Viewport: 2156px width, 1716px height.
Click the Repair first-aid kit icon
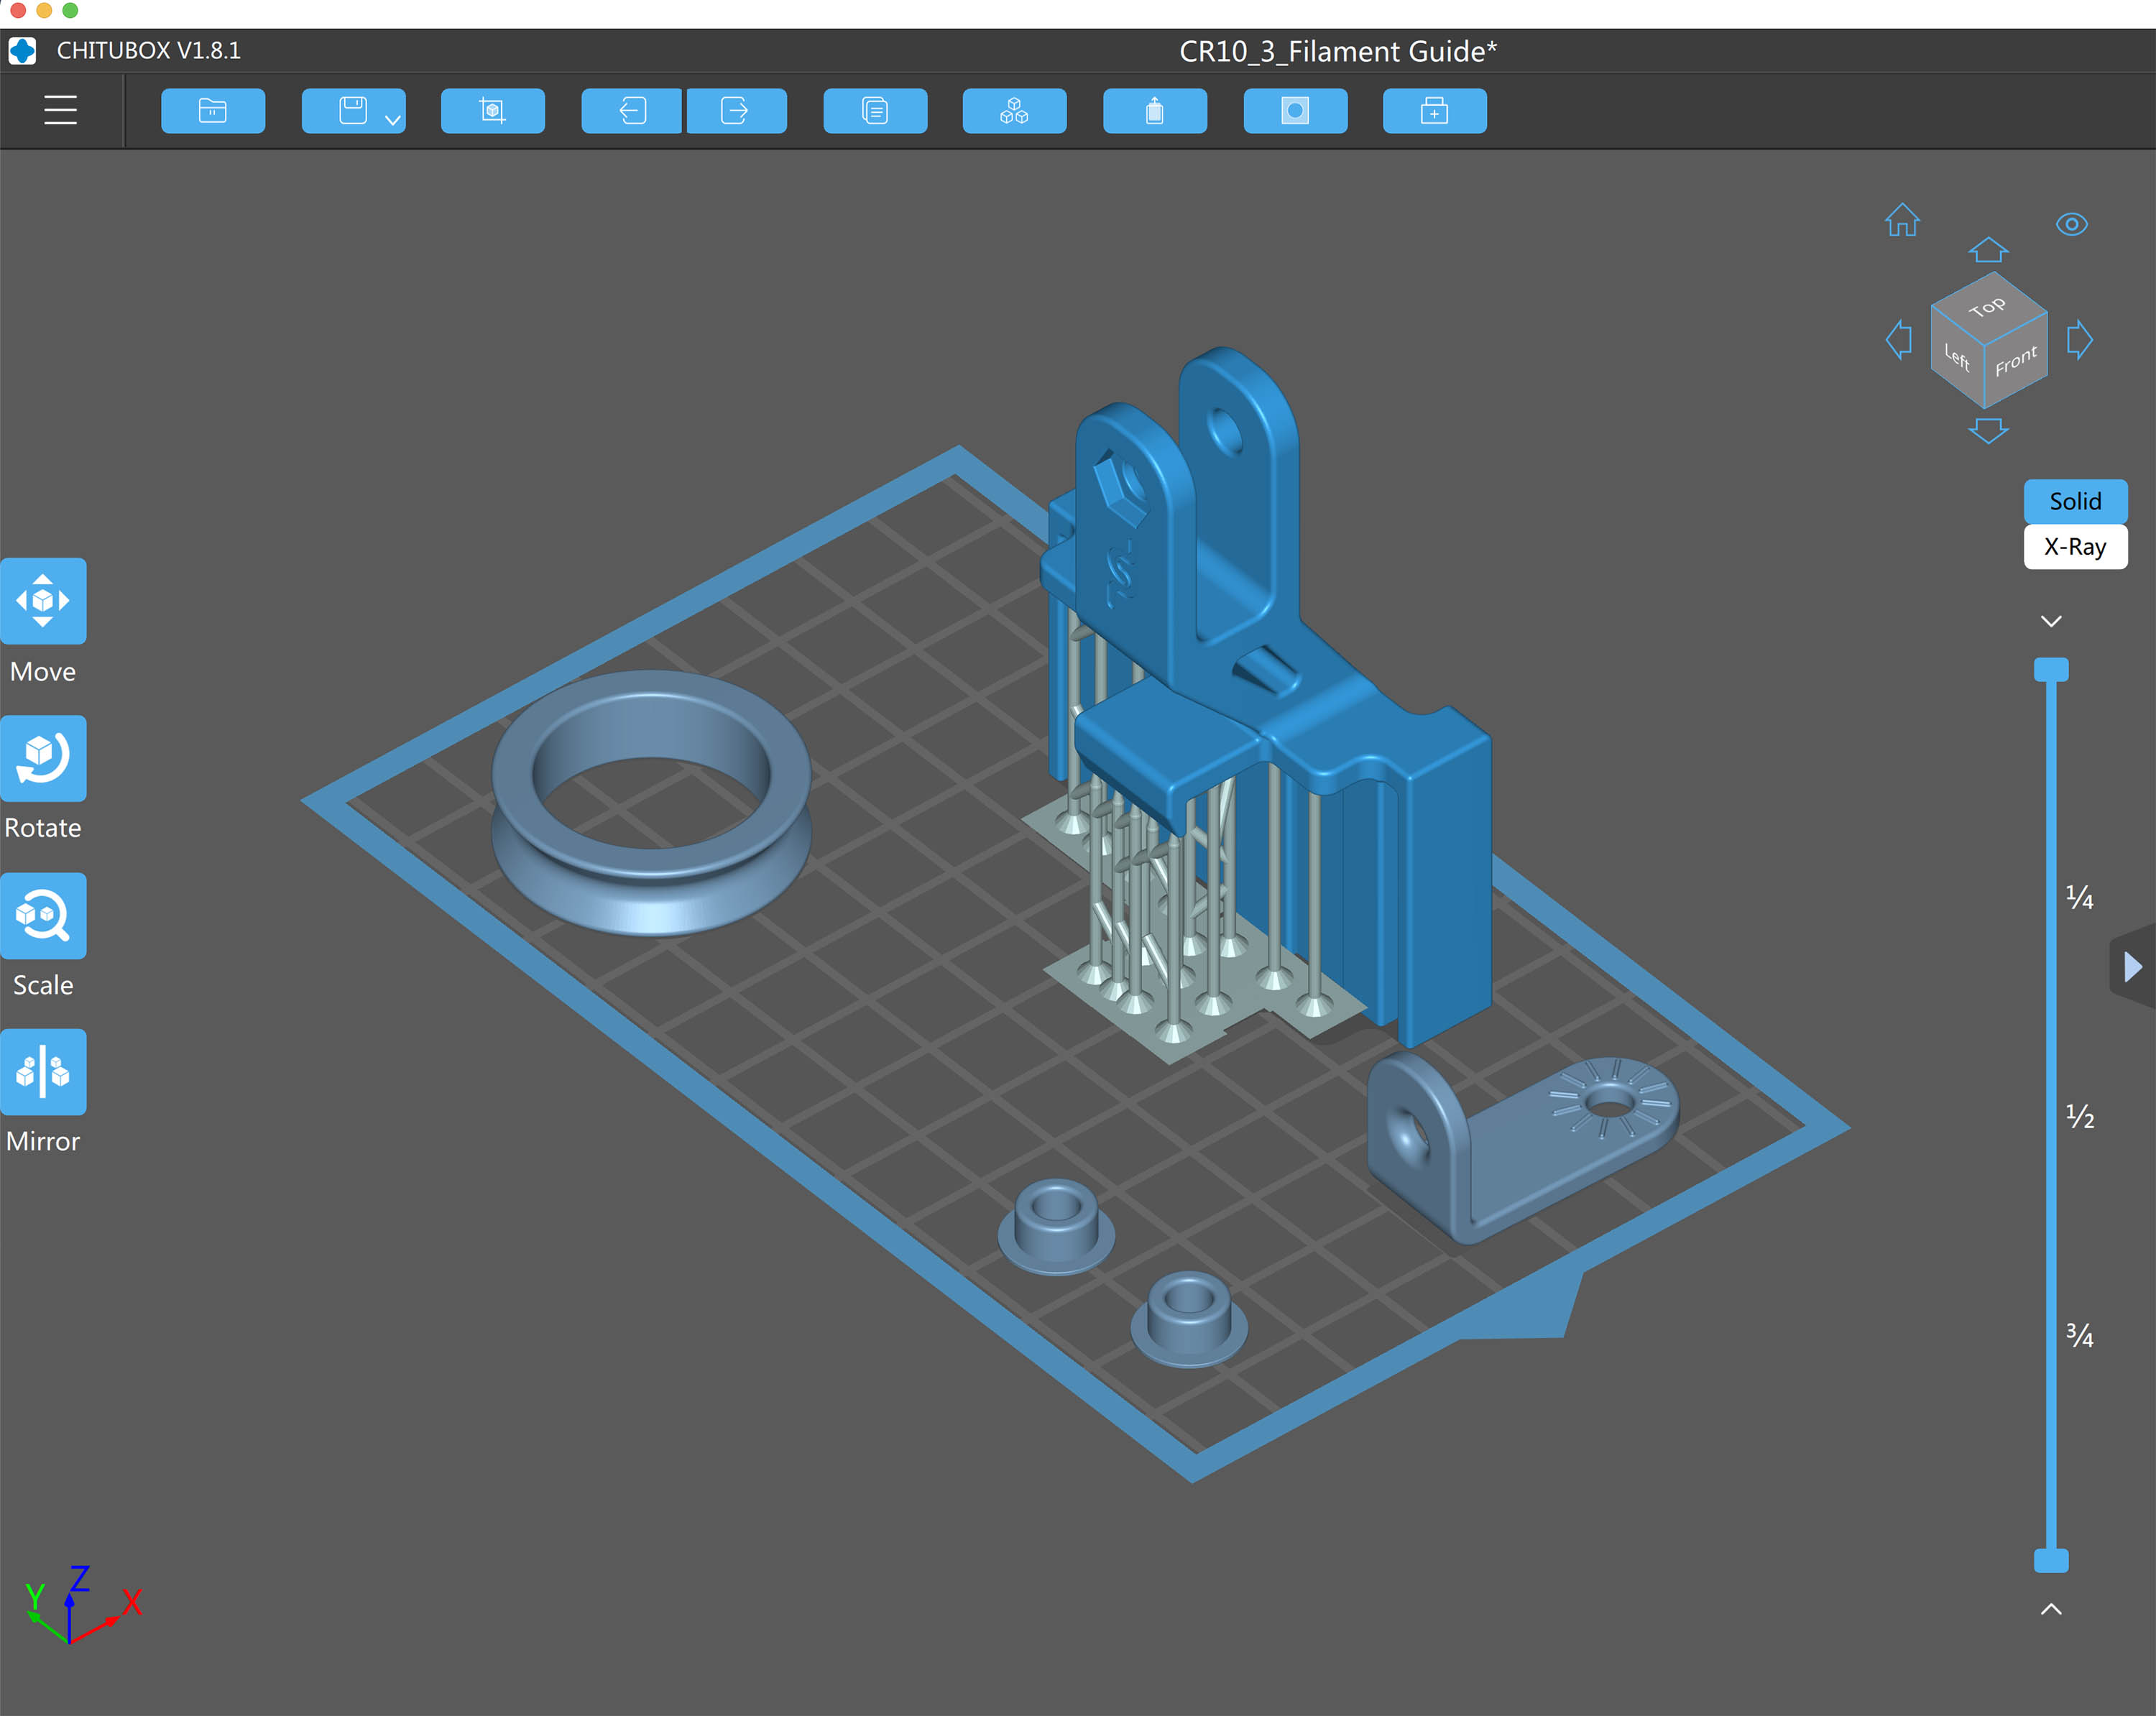1434,110
